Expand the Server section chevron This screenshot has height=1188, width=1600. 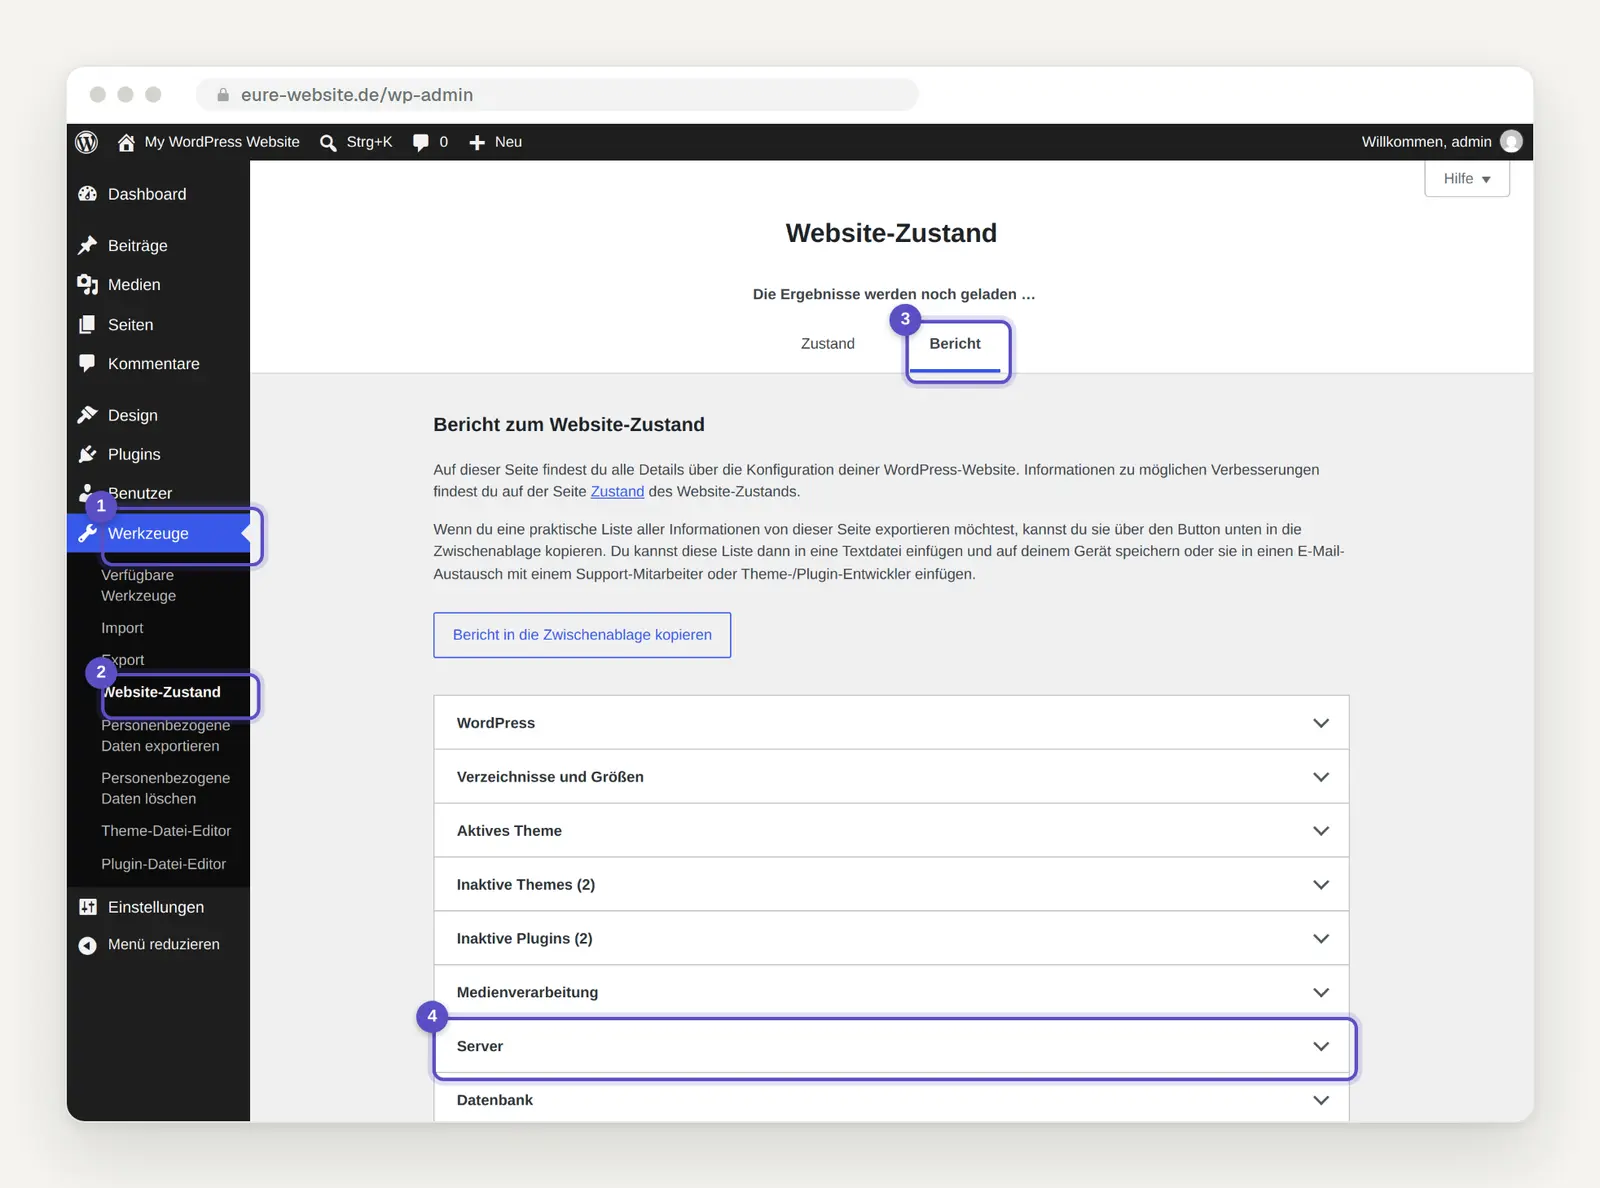pyautogui.click(x=1321, y=1046)
